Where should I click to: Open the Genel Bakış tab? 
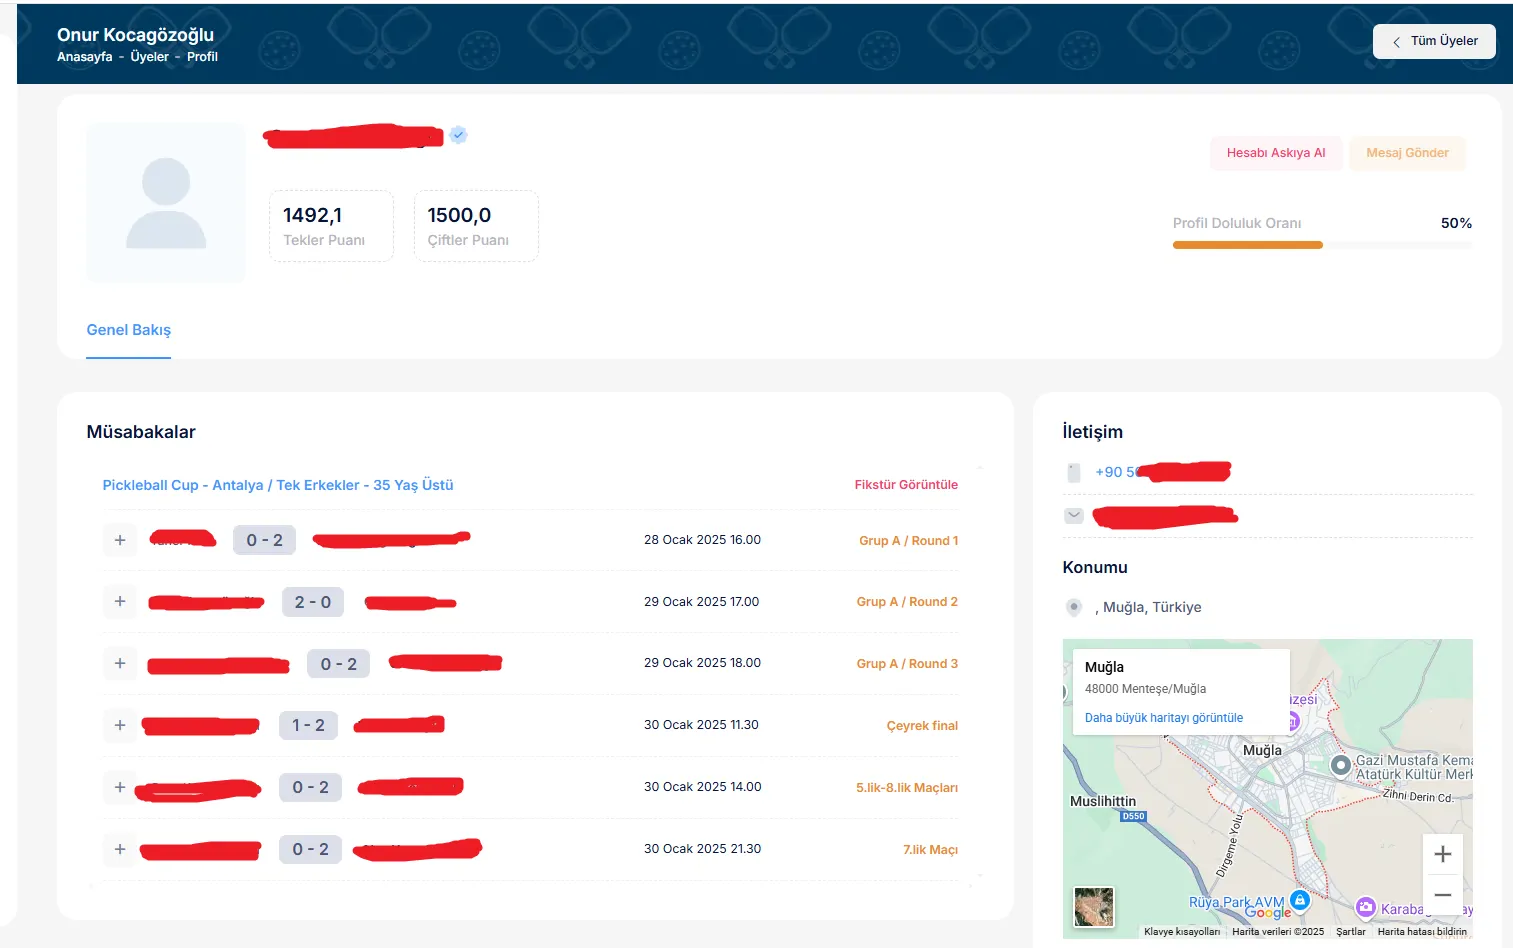point(129,330)
